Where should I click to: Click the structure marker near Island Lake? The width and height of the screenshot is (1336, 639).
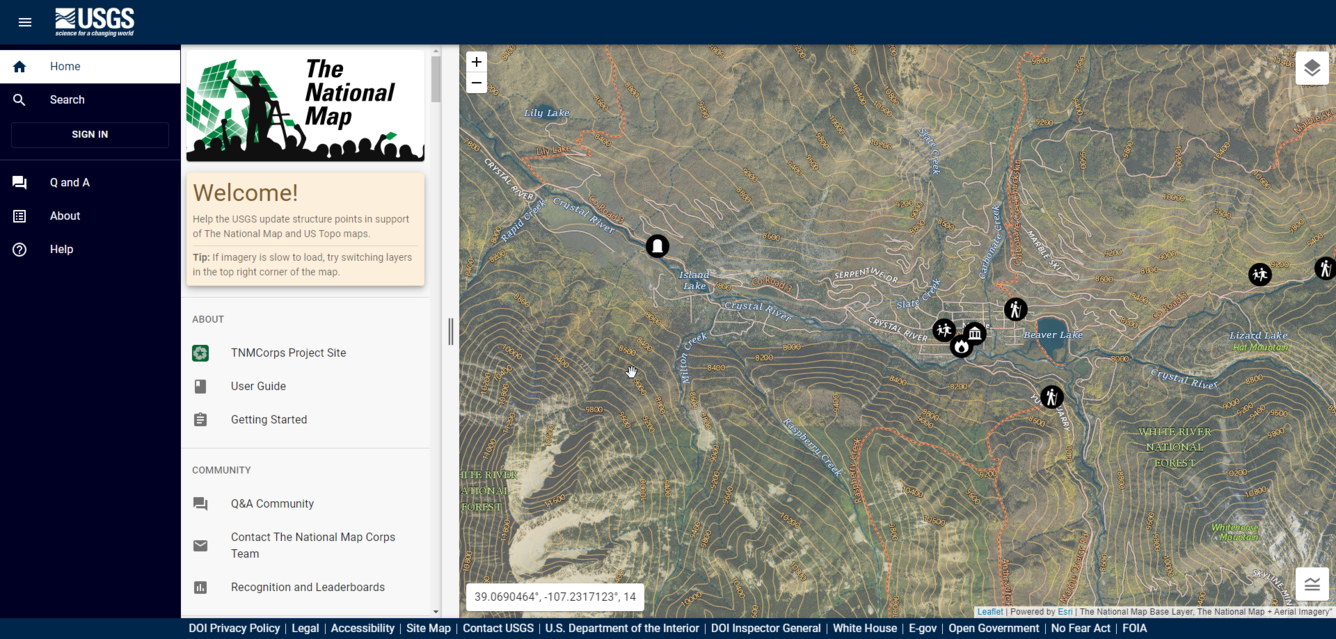(657, 245)
